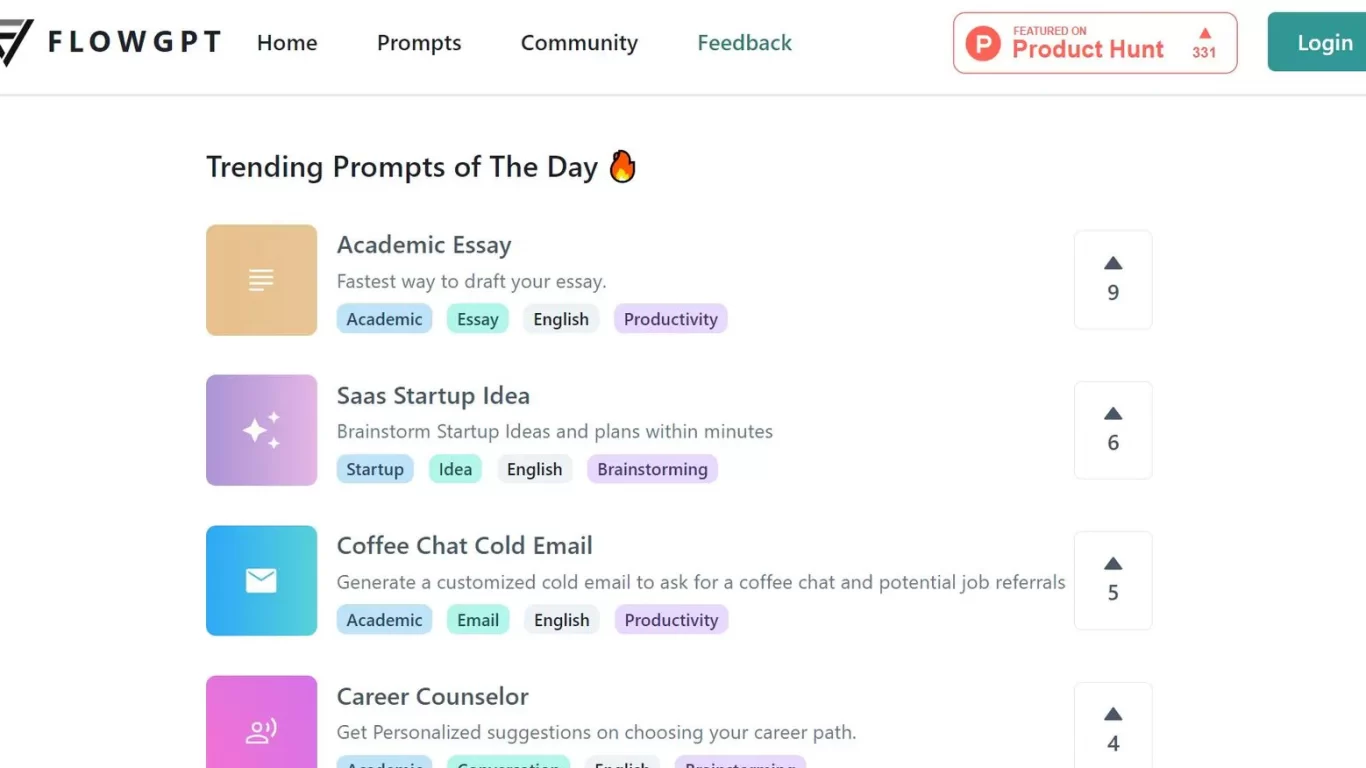Click the Brainstorming tag under Saas Startup Idea

652,469
